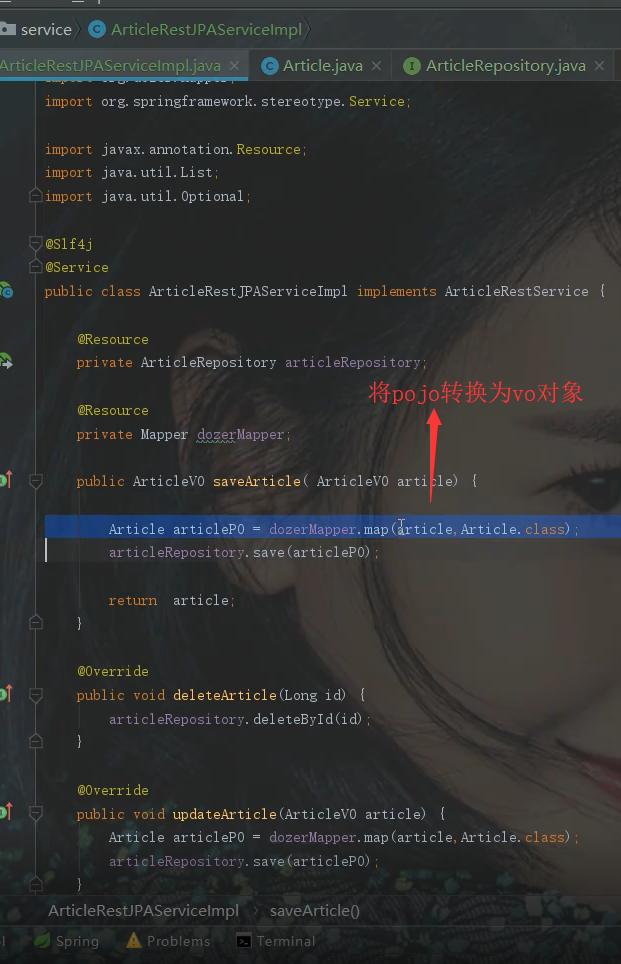Click the class icon on Article.java tab

coord(270,66)
